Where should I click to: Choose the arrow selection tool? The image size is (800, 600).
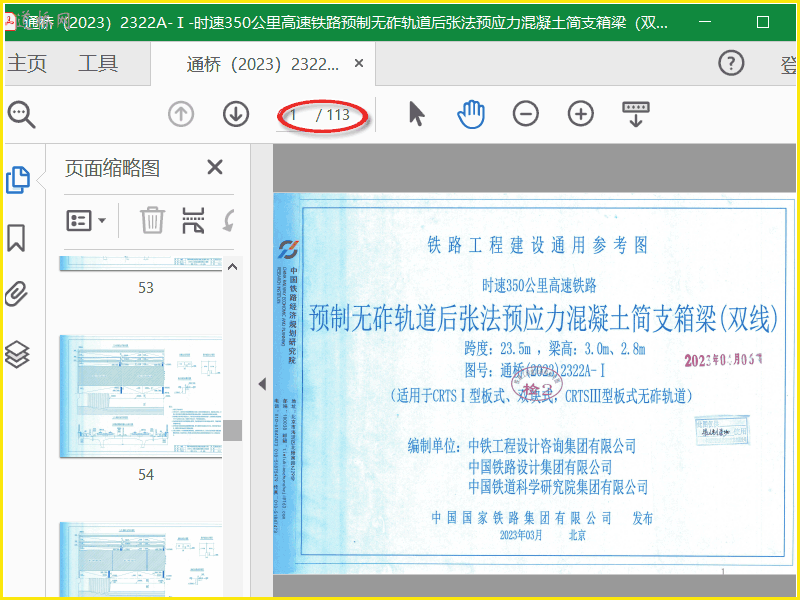tap(416, 113)
